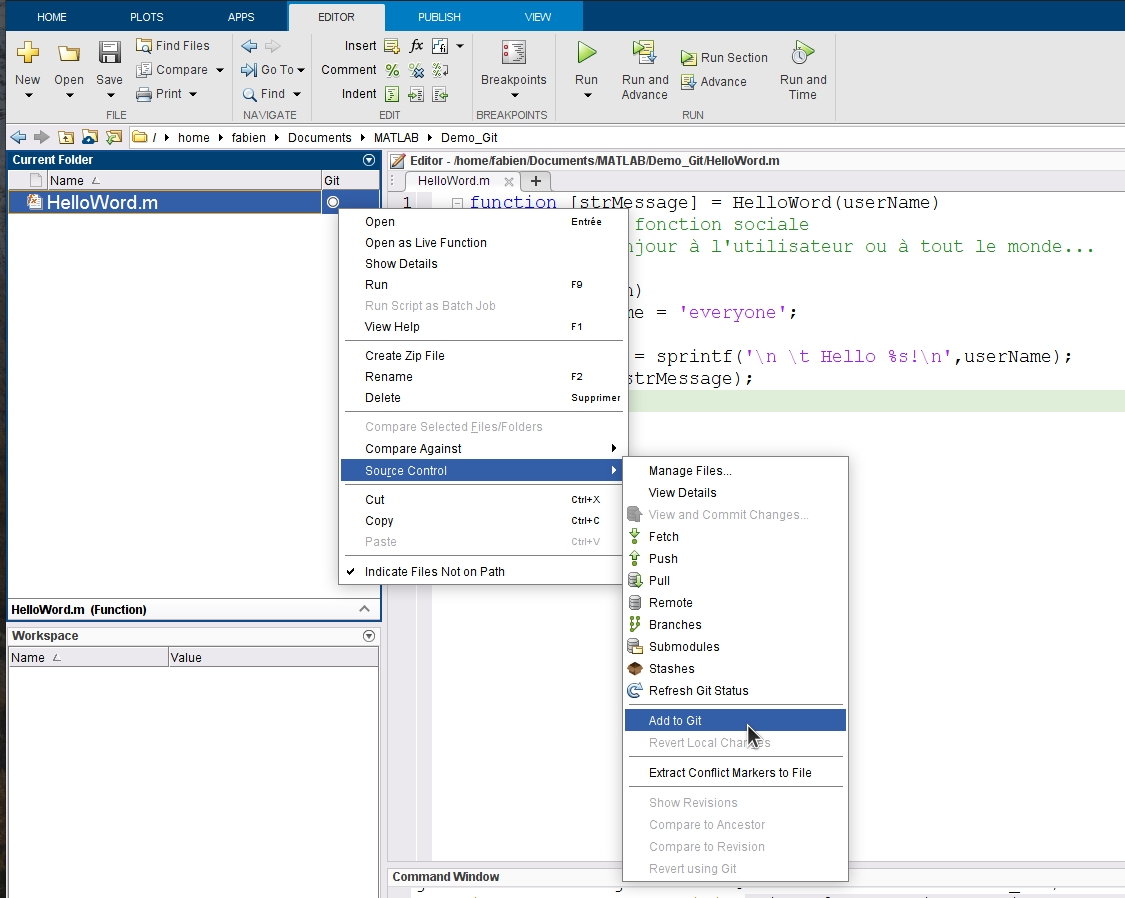Collapse the function code fold marker on line 1

(x=457, y=203)
